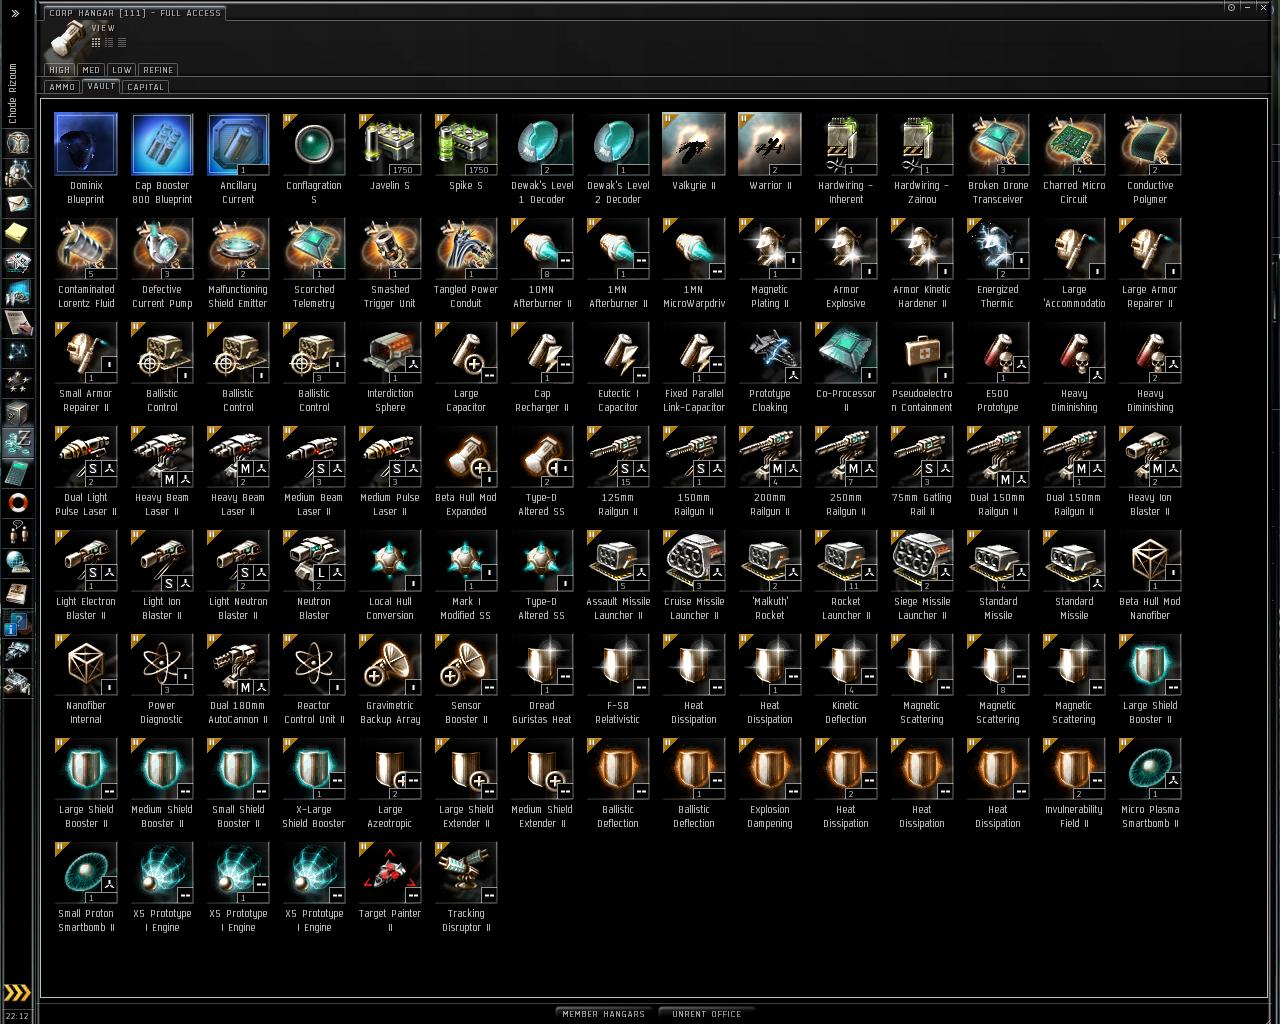
Task: Select the 10MN Afterburner II module
Action: (542, 263)
